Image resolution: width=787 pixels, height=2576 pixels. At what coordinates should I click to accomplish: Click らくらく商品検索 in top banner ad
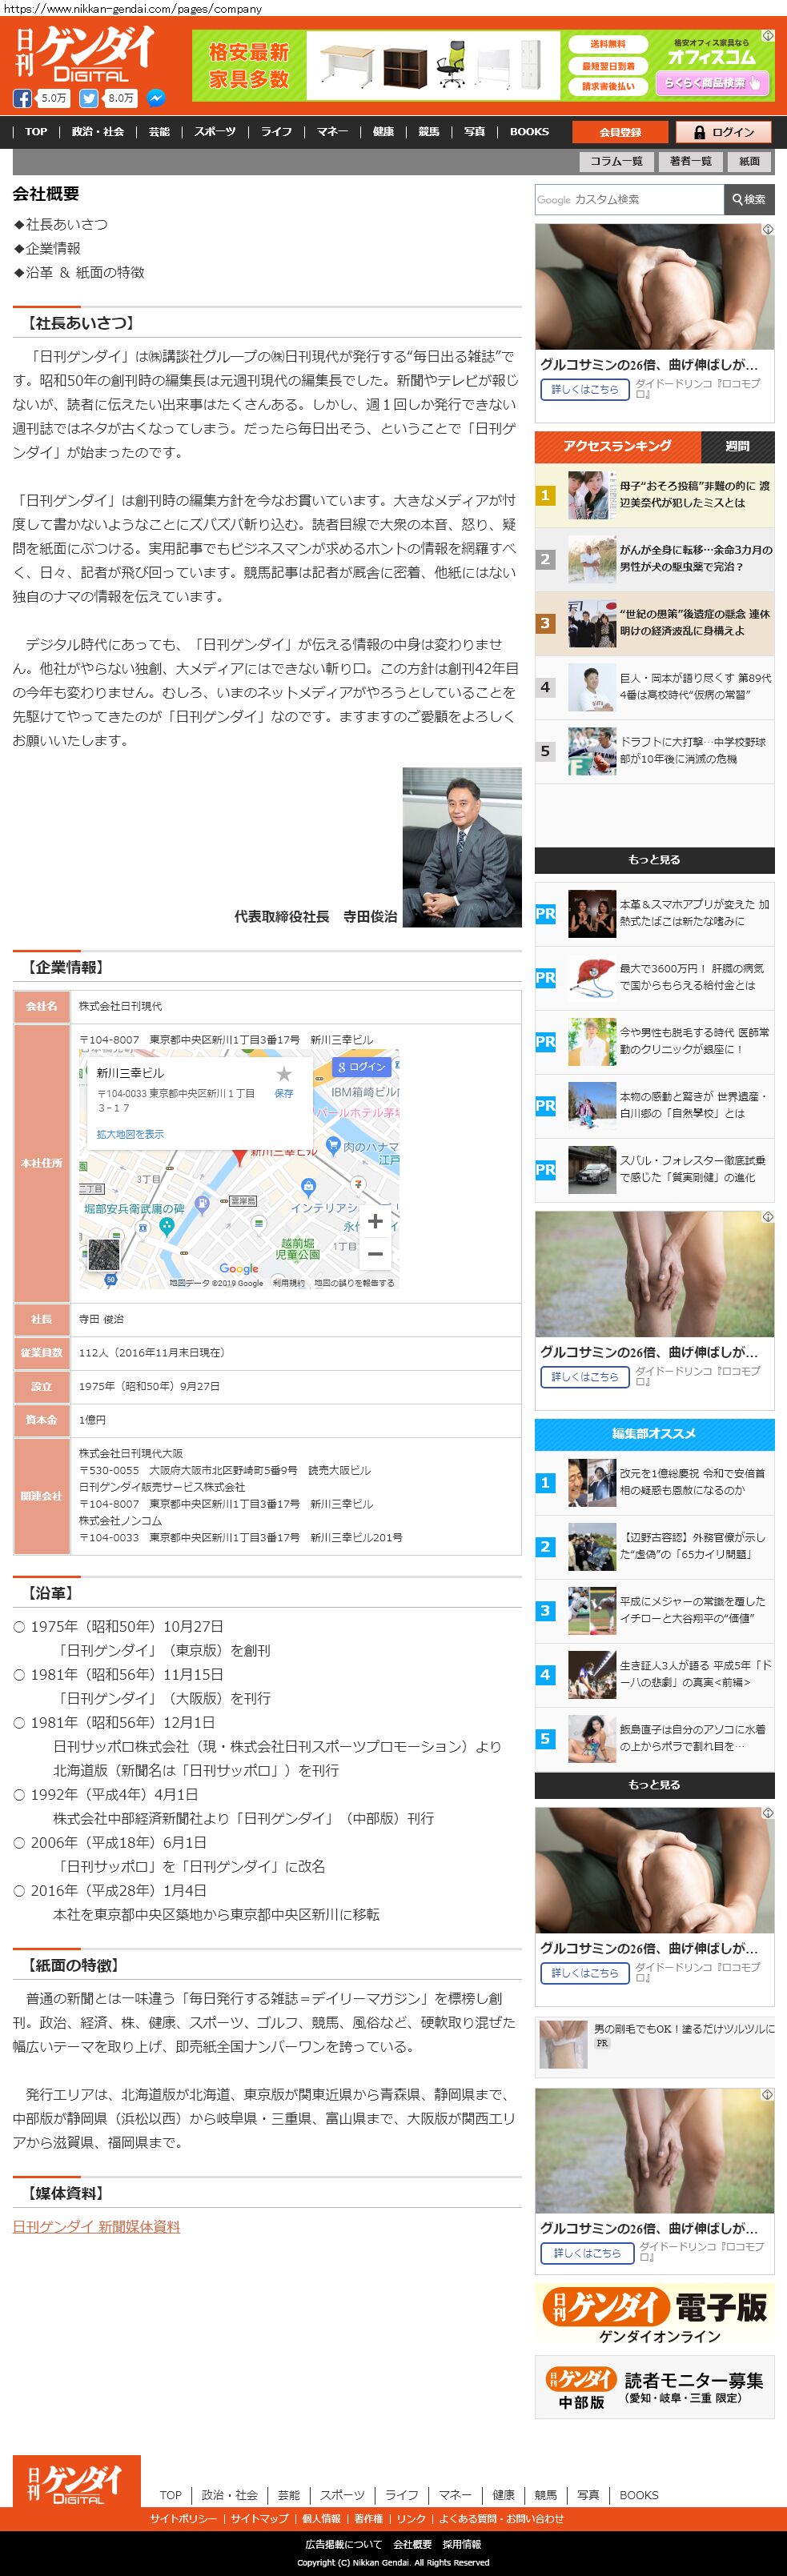click(x=713, y=83)
